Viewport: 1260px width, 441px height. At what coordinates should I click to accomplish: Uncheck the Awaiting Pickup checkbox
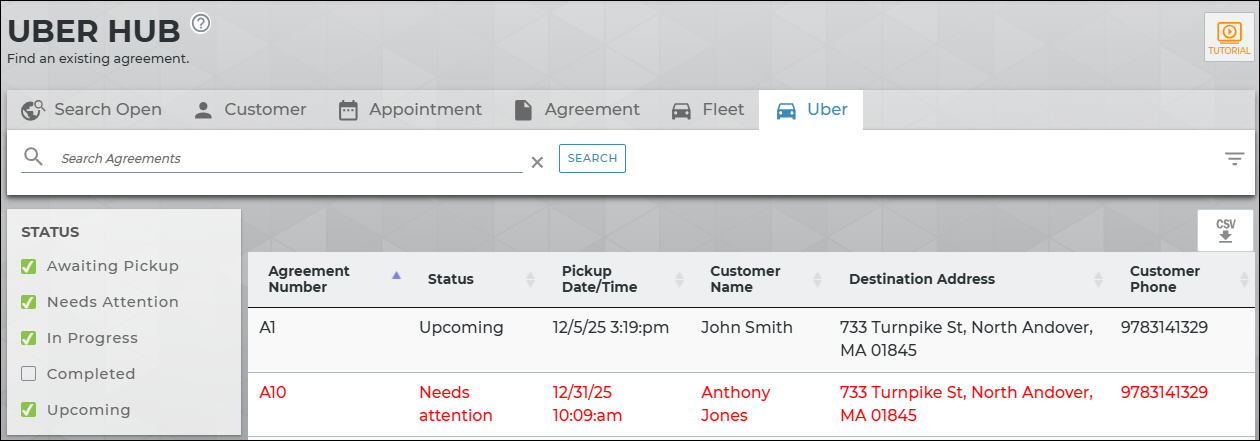tap(29, 266)
